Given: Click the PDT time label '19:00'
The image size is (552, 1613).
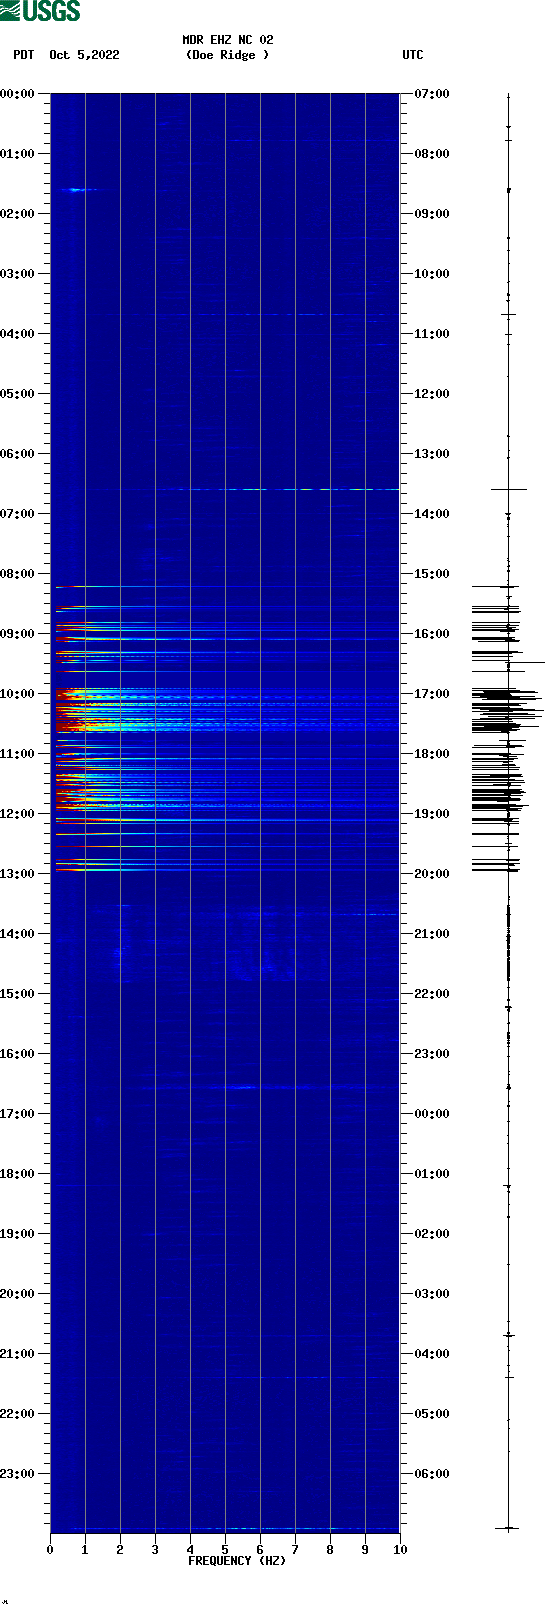Looking at the screenshot, I should [17, 1234].
